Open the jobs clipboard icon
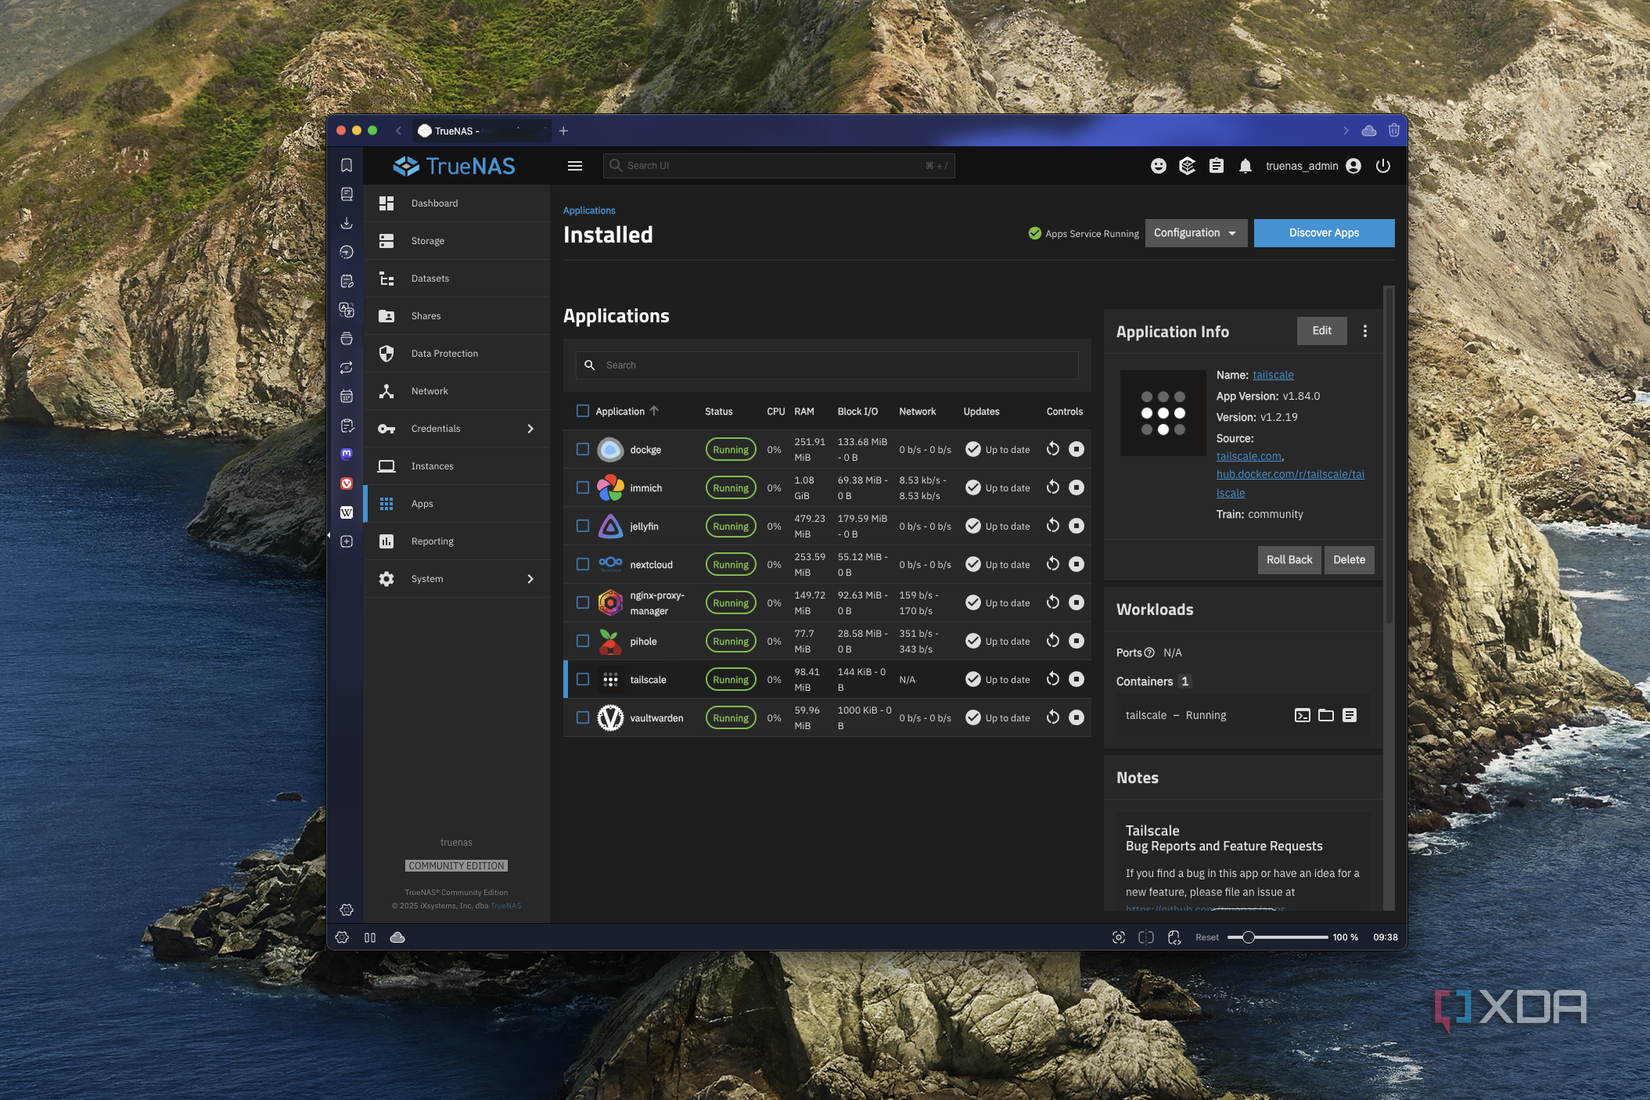1650x1100 pixels. pos(1216,166)
